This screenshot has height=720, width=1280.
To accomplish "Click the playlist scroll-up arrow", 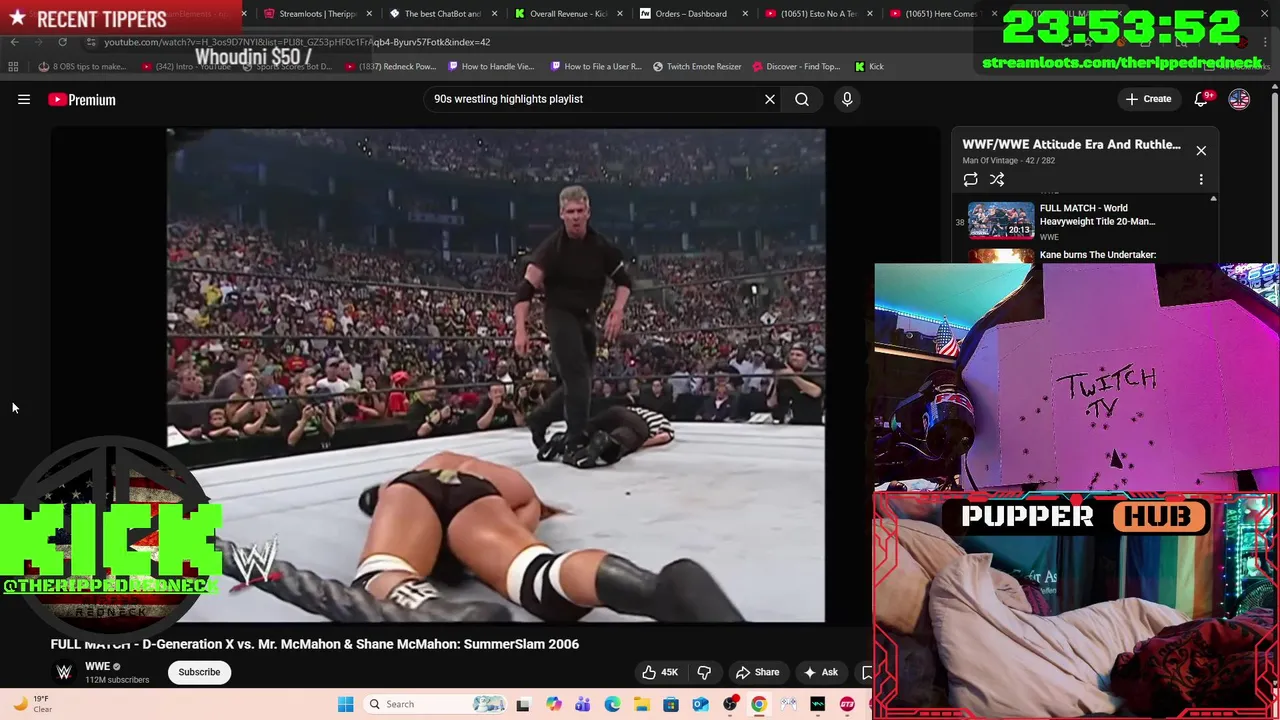I will [x=1213, y=199].
